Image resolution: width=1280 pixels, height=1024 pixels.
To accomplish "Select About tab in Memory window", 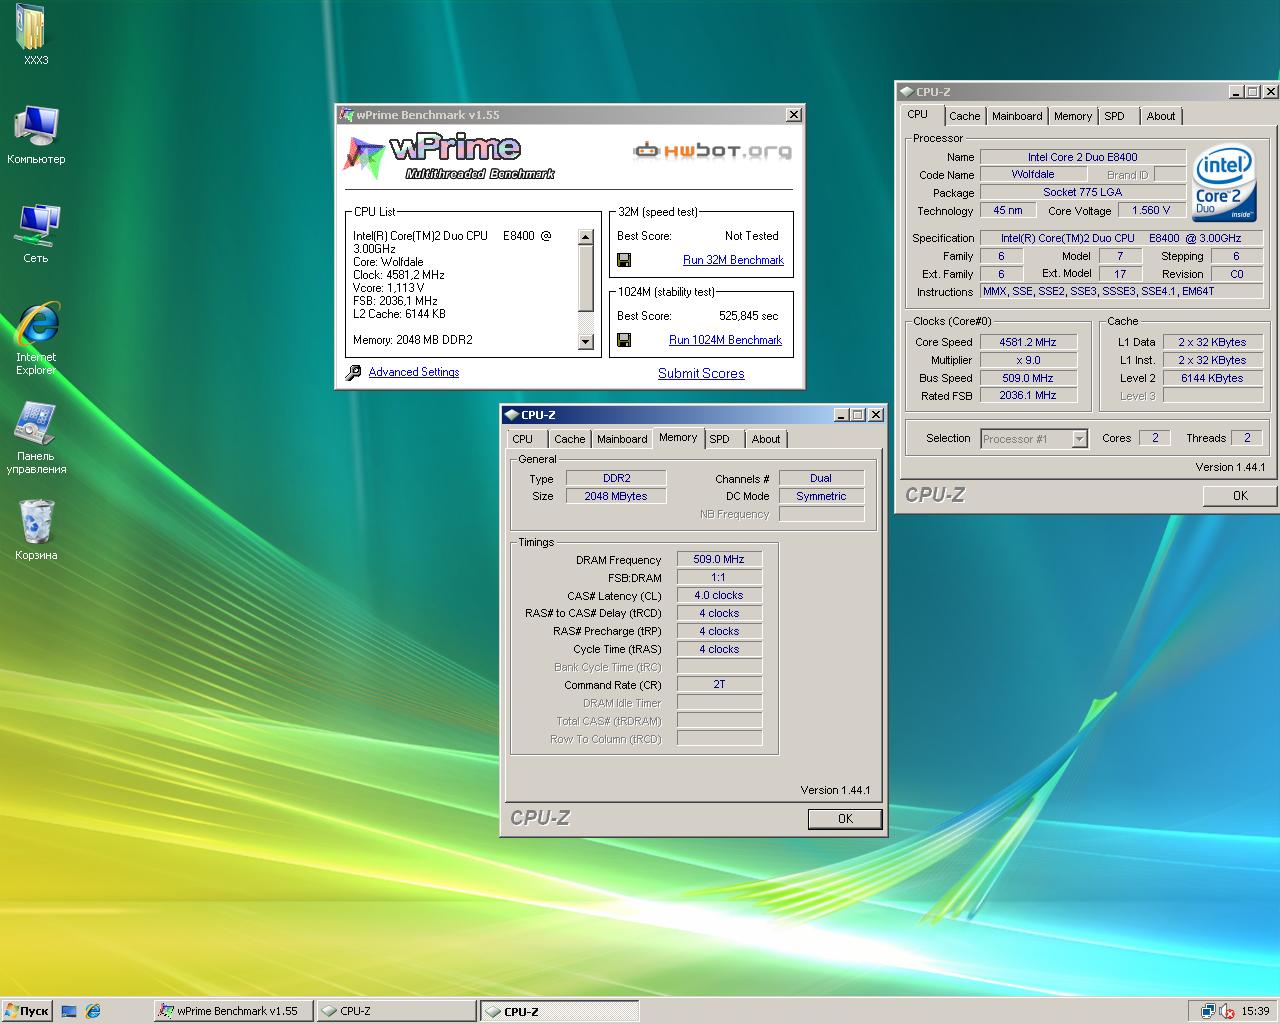I will coord(766,439).
